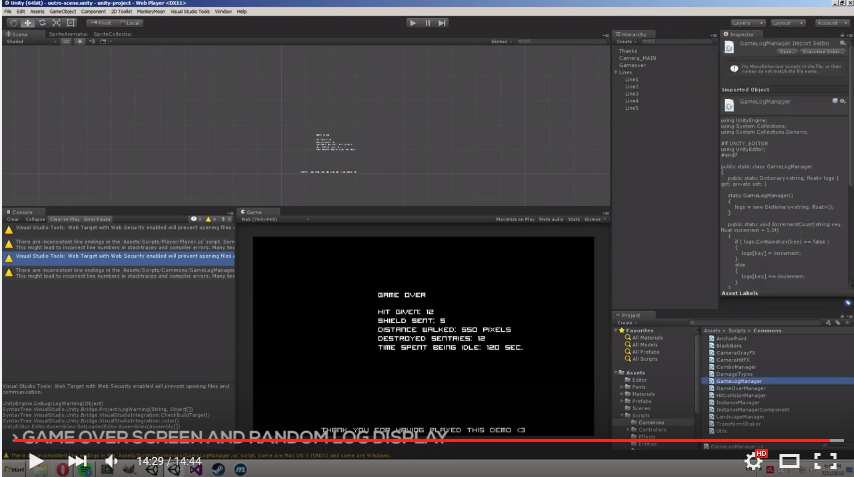Viewport: 854px width, 477px height.
Task: Click Unity's Play button
Action: [413, 23]
